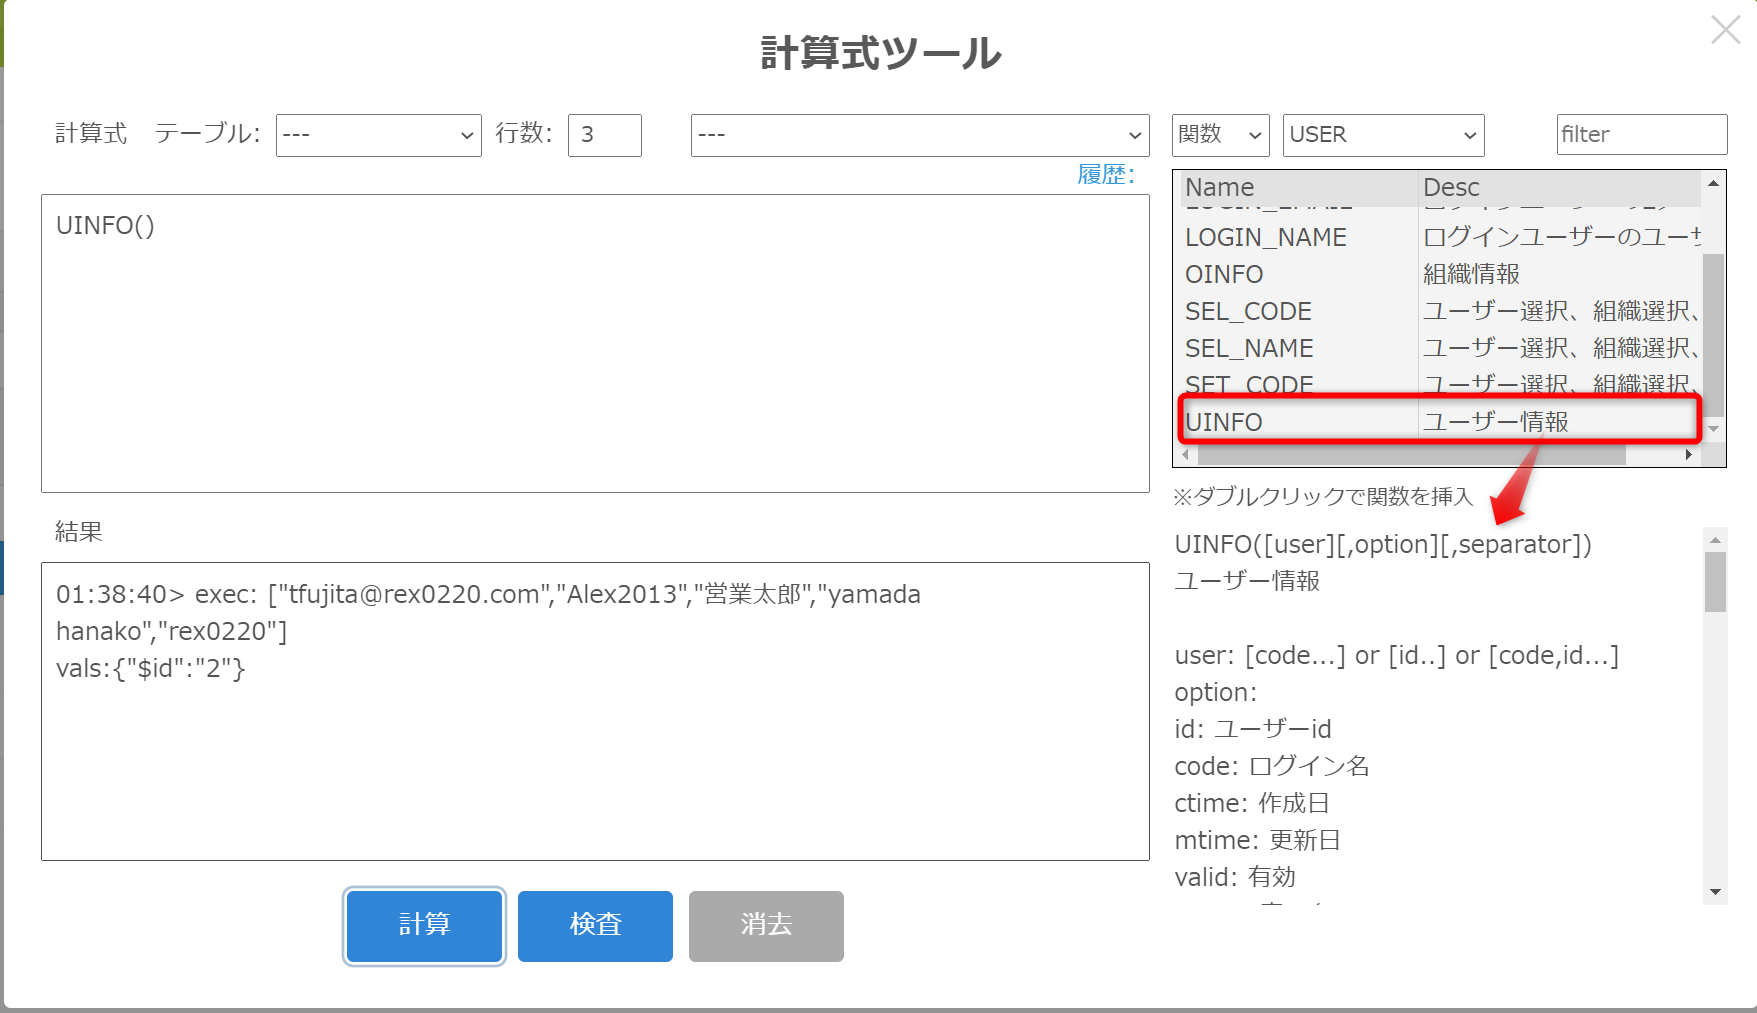Open the USER category dropdown
This screenshot has width=1757, height=1013.
(x=1384, y=135)
